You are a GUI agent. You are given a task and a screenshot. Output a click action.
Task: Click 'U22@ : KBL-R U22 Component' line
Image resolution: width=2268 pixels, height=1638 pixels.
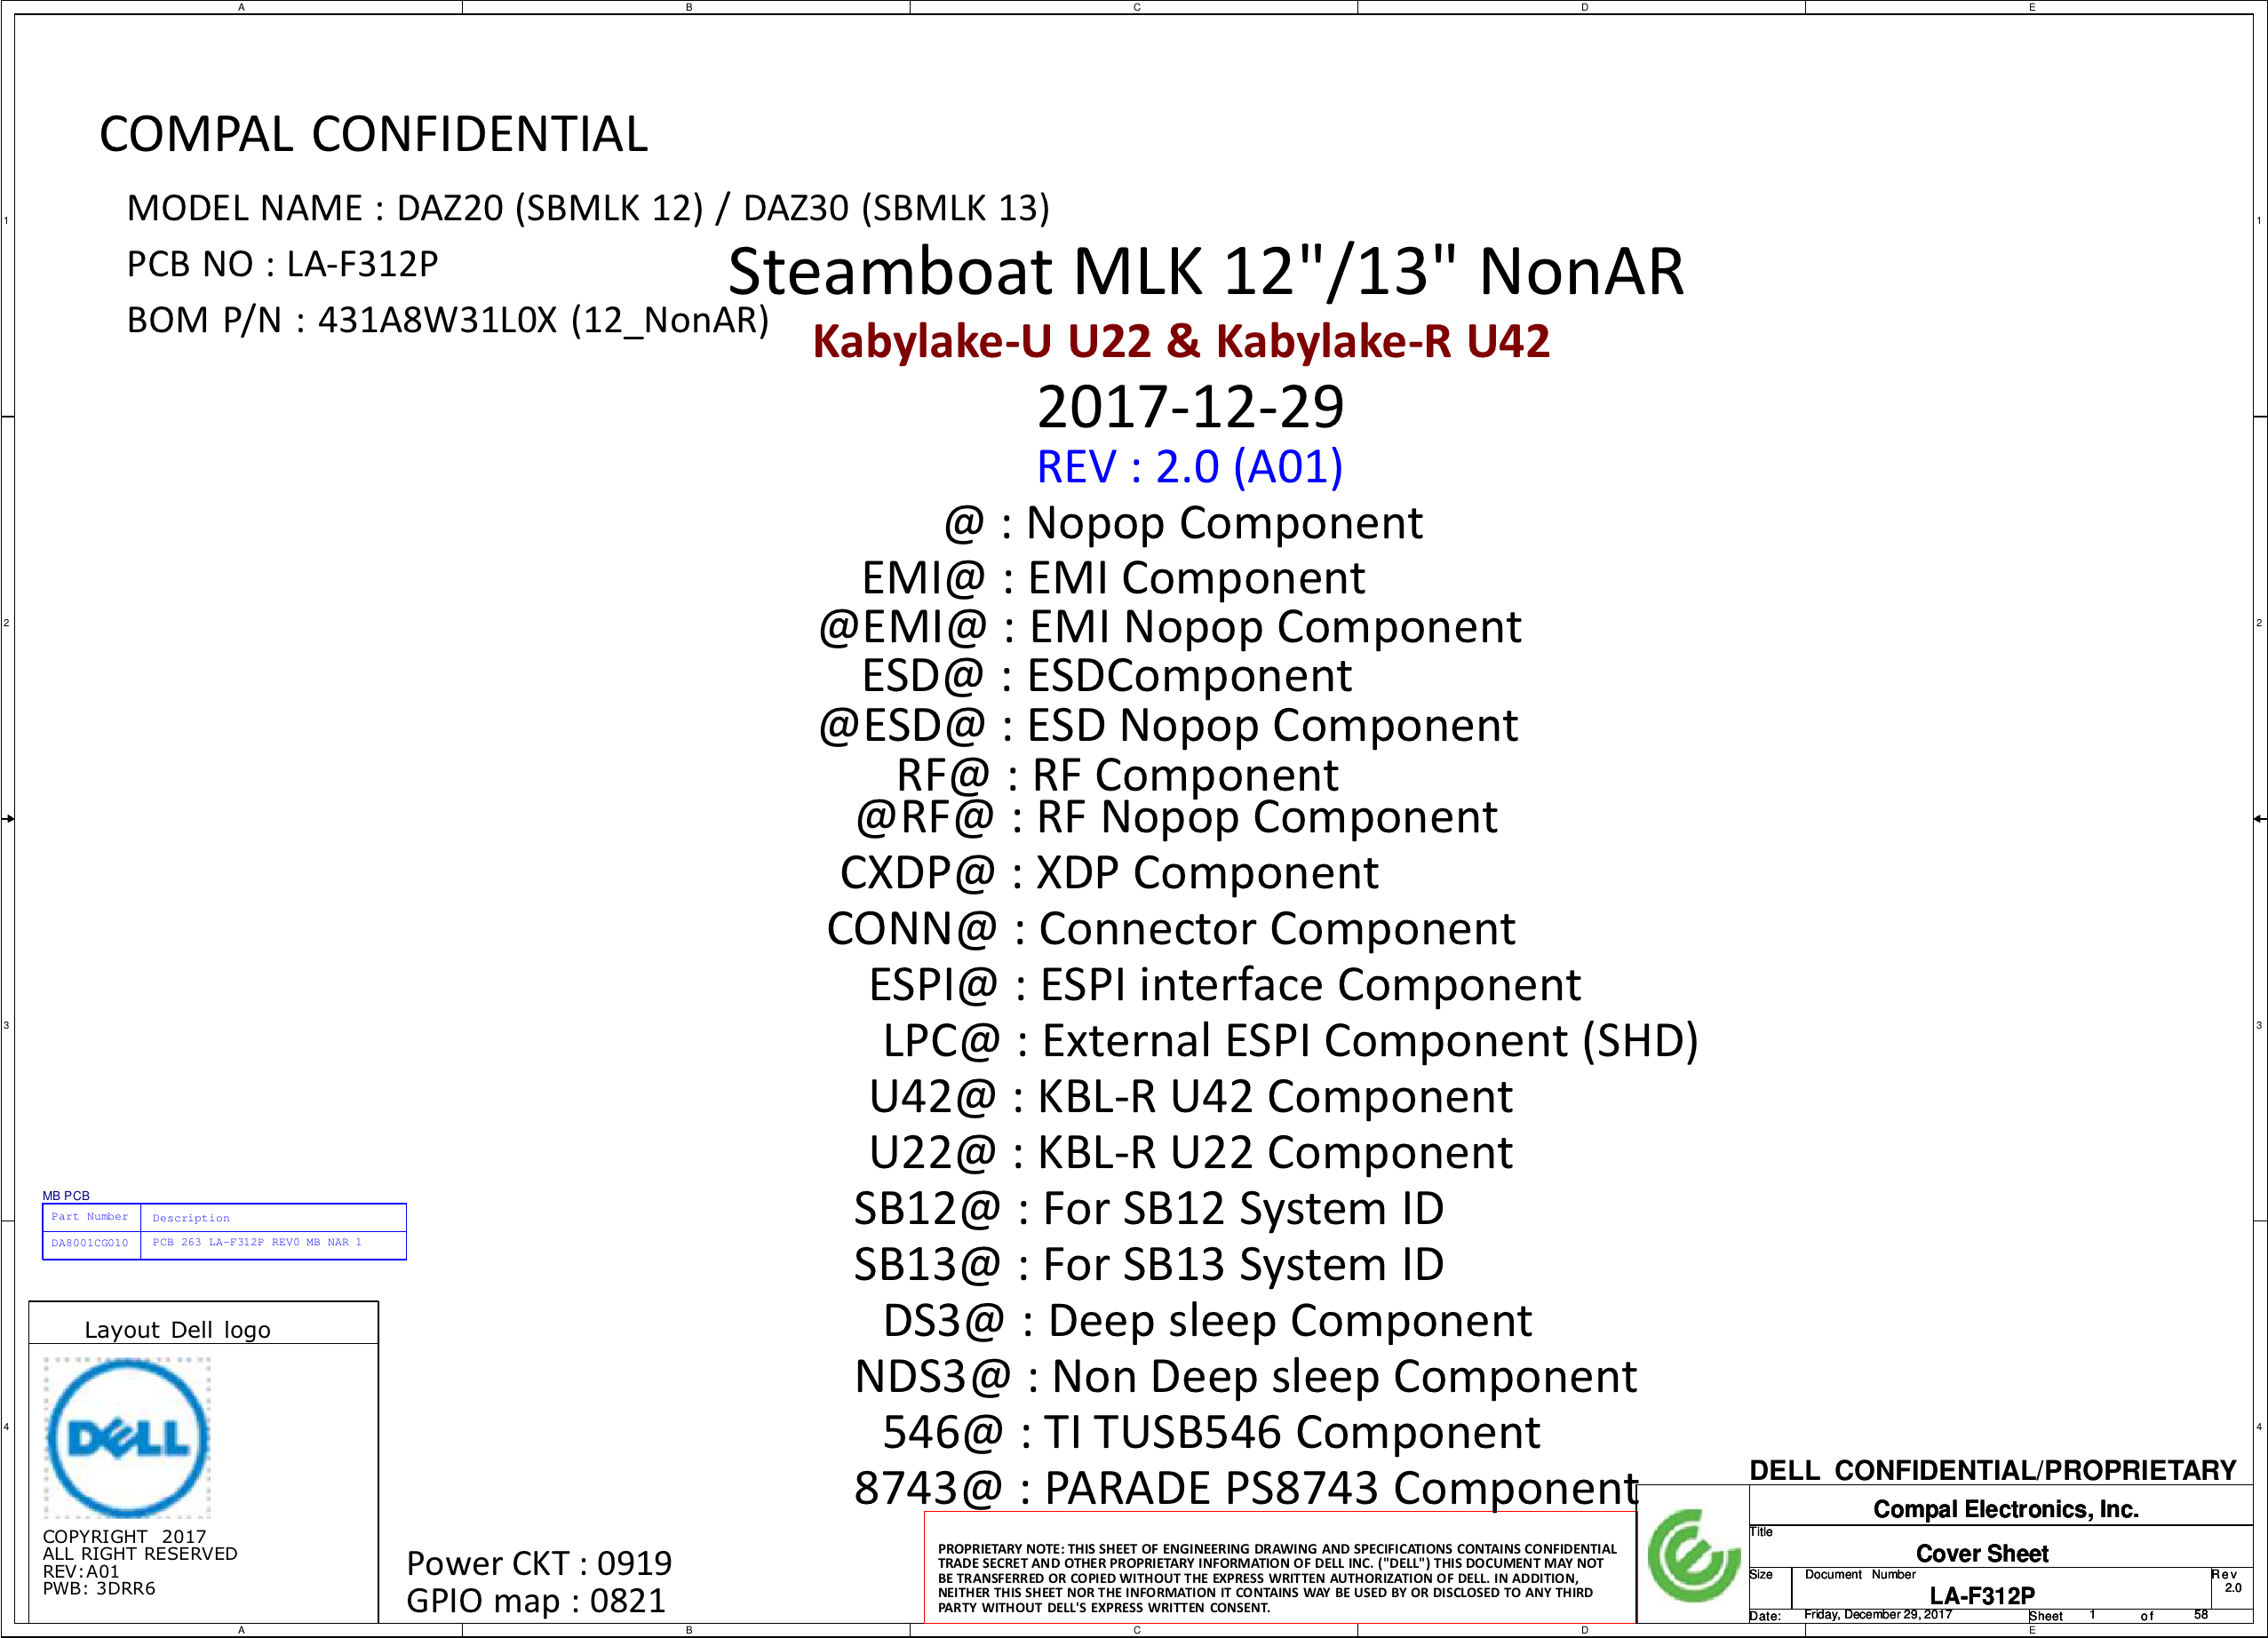1190,1153
